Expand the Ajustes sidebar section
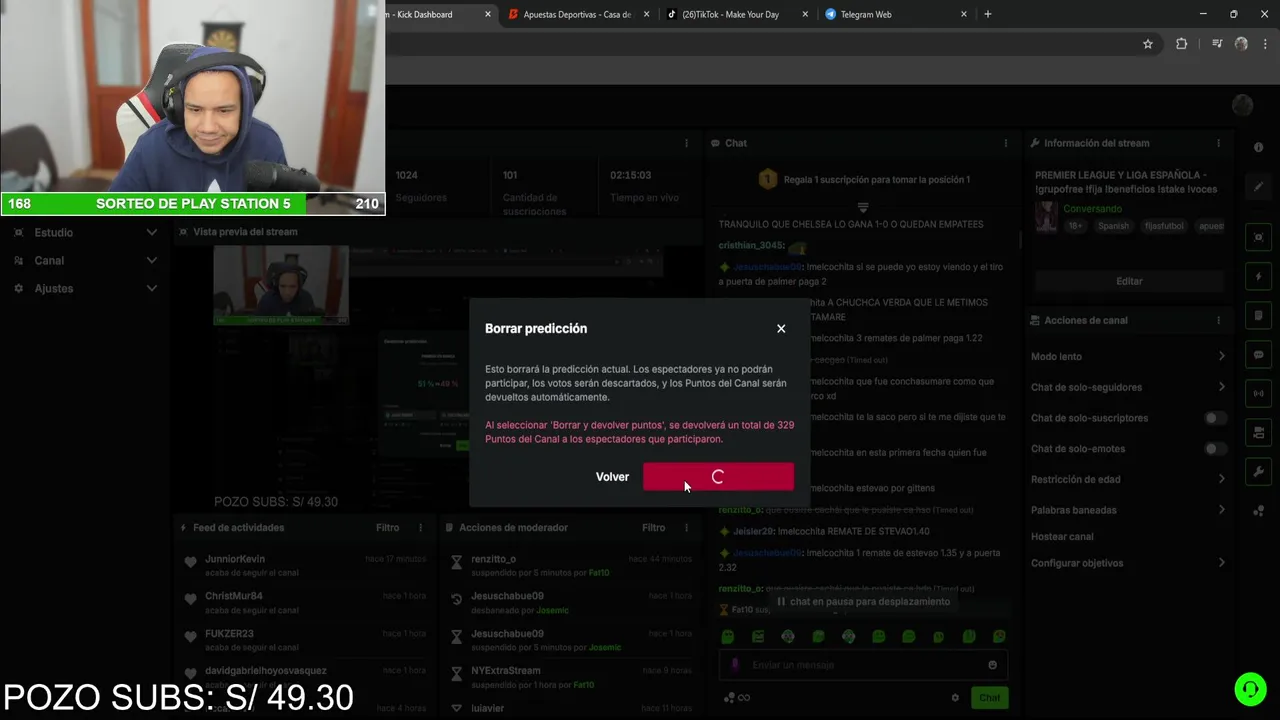This screenshot has height=720, width=1280. pyautogui.click(x=85, y=288)
